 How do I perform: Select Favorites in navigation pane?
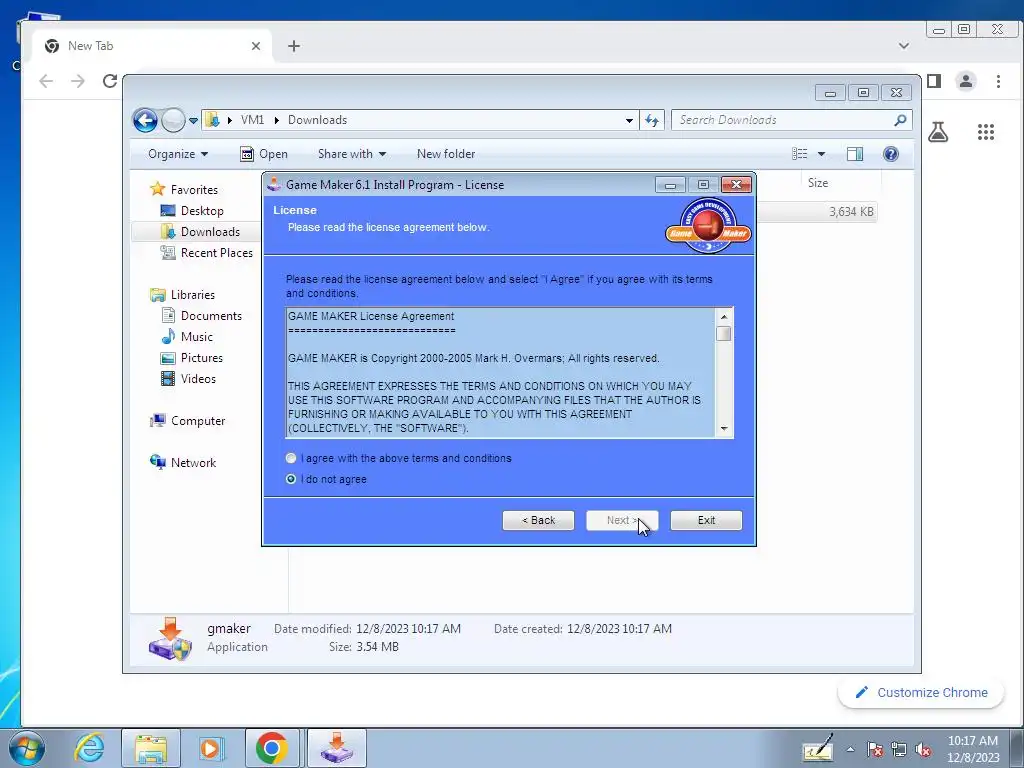pyautogui.click(x=194, y=190)
